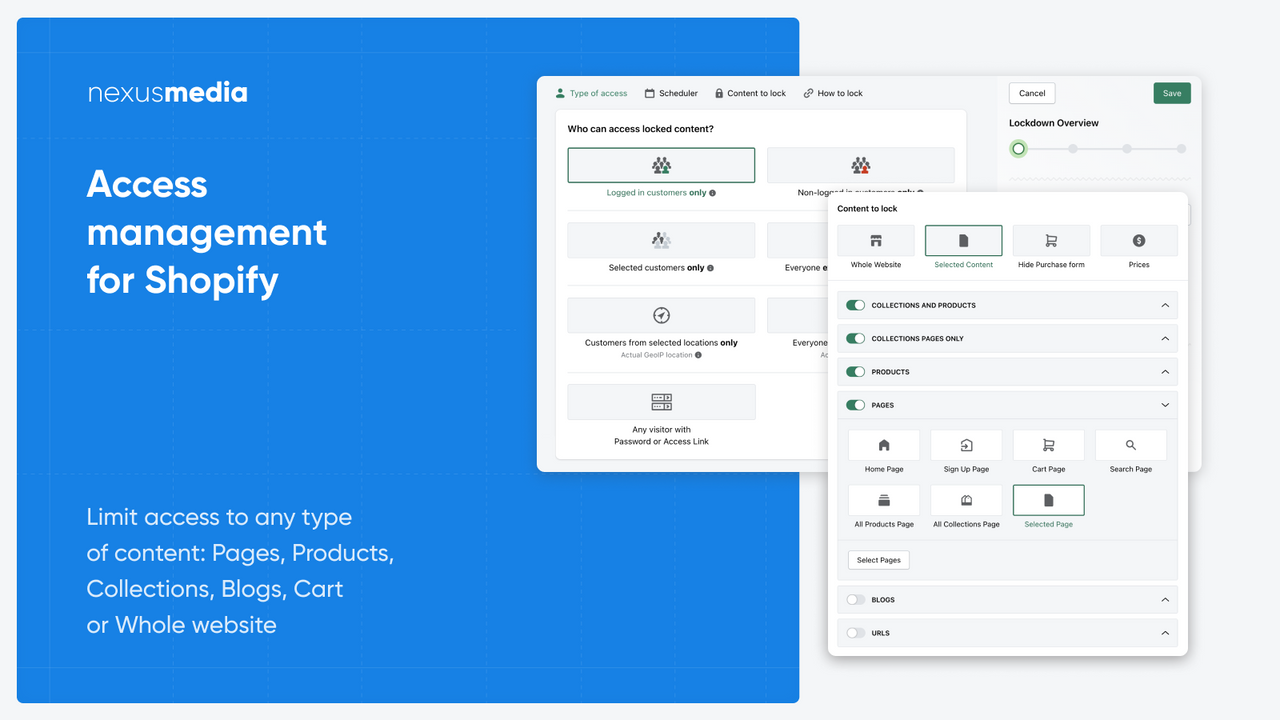The height and width of the screenshot is (720, 1280).
Task: Pick the Home Page icon
Action: [883, 444]
